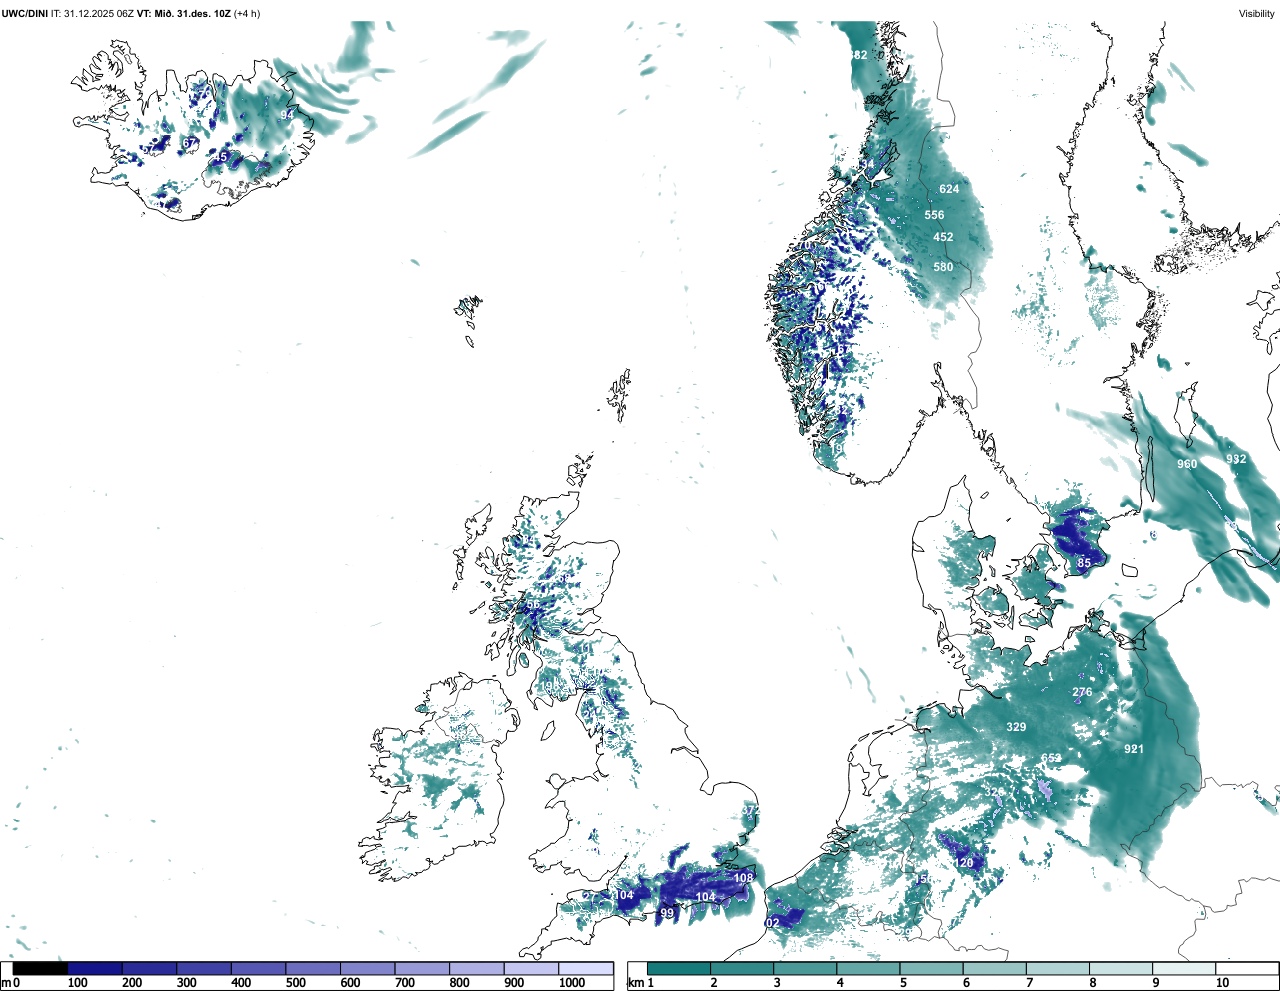
Task: Select the pale lavender 900–1000 m legend swatch
Action: (x=531, y=968)
